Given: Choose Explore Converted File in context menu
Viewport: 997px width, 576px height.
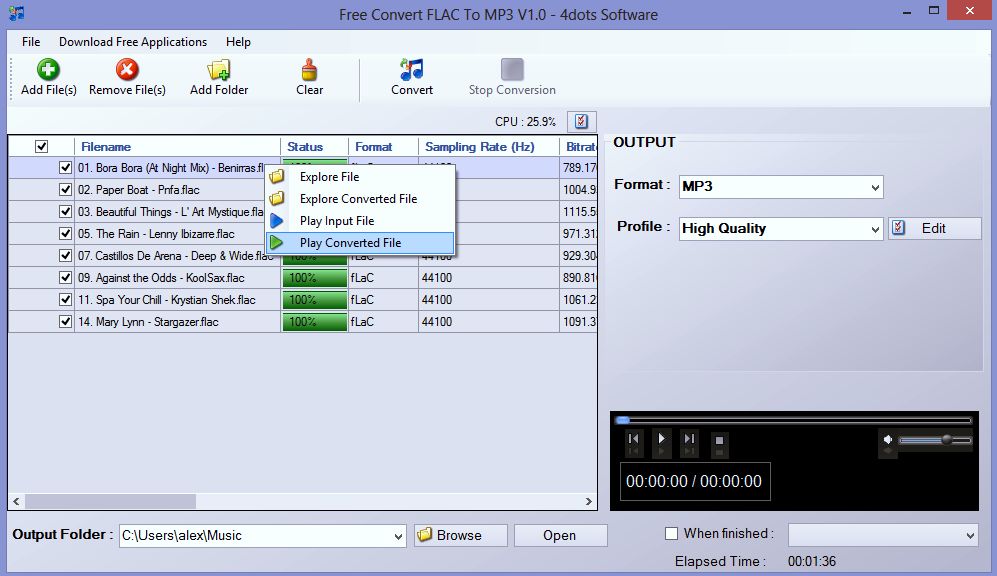Looking at the screenshot, I should (360, 199).
